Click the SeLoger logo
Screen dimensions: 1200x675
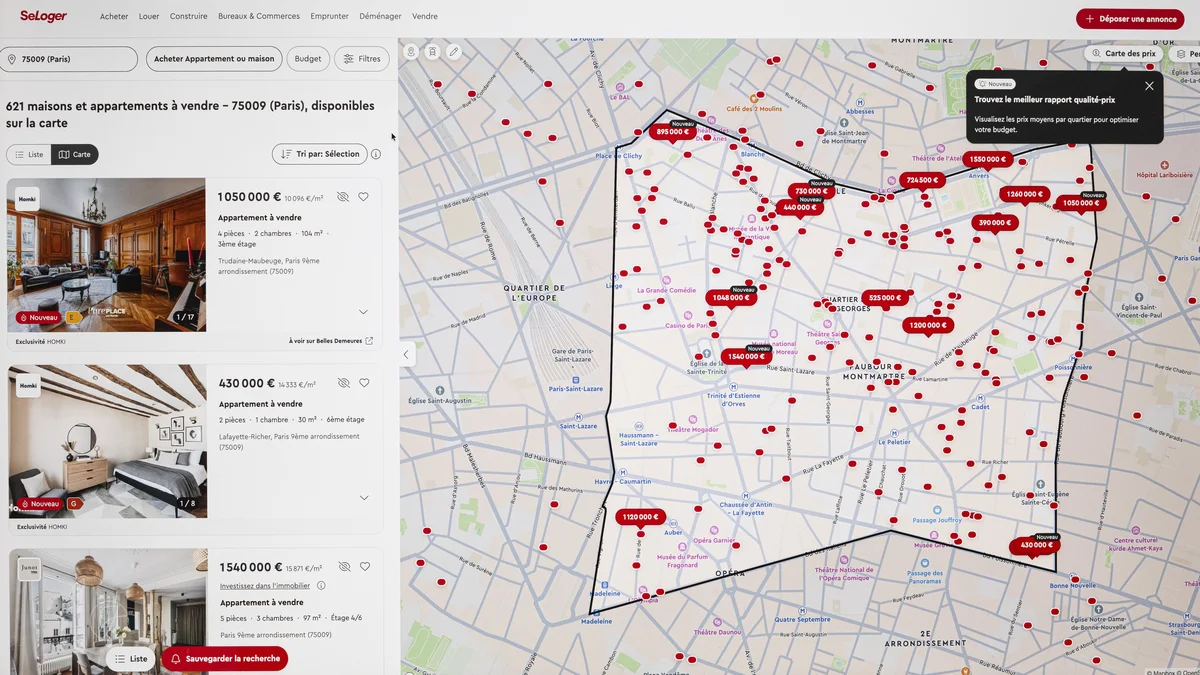[43, 16]
